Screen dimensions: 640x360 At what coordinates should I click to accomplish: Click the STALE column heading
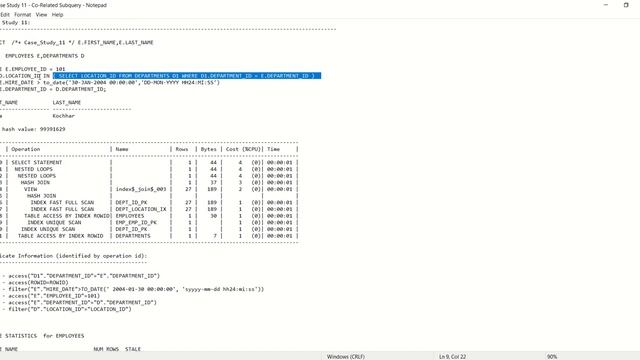(133, 349)
